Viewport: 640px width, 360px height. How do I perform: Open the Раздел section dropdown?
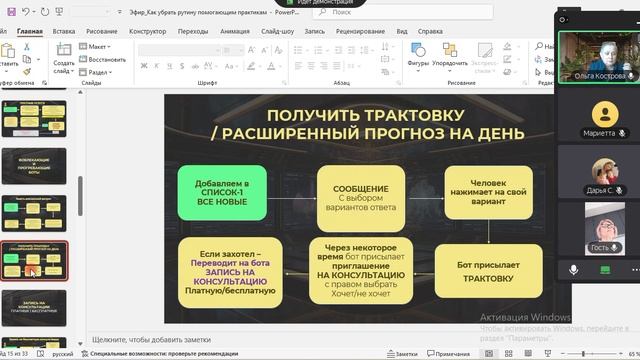coord(96,72)
